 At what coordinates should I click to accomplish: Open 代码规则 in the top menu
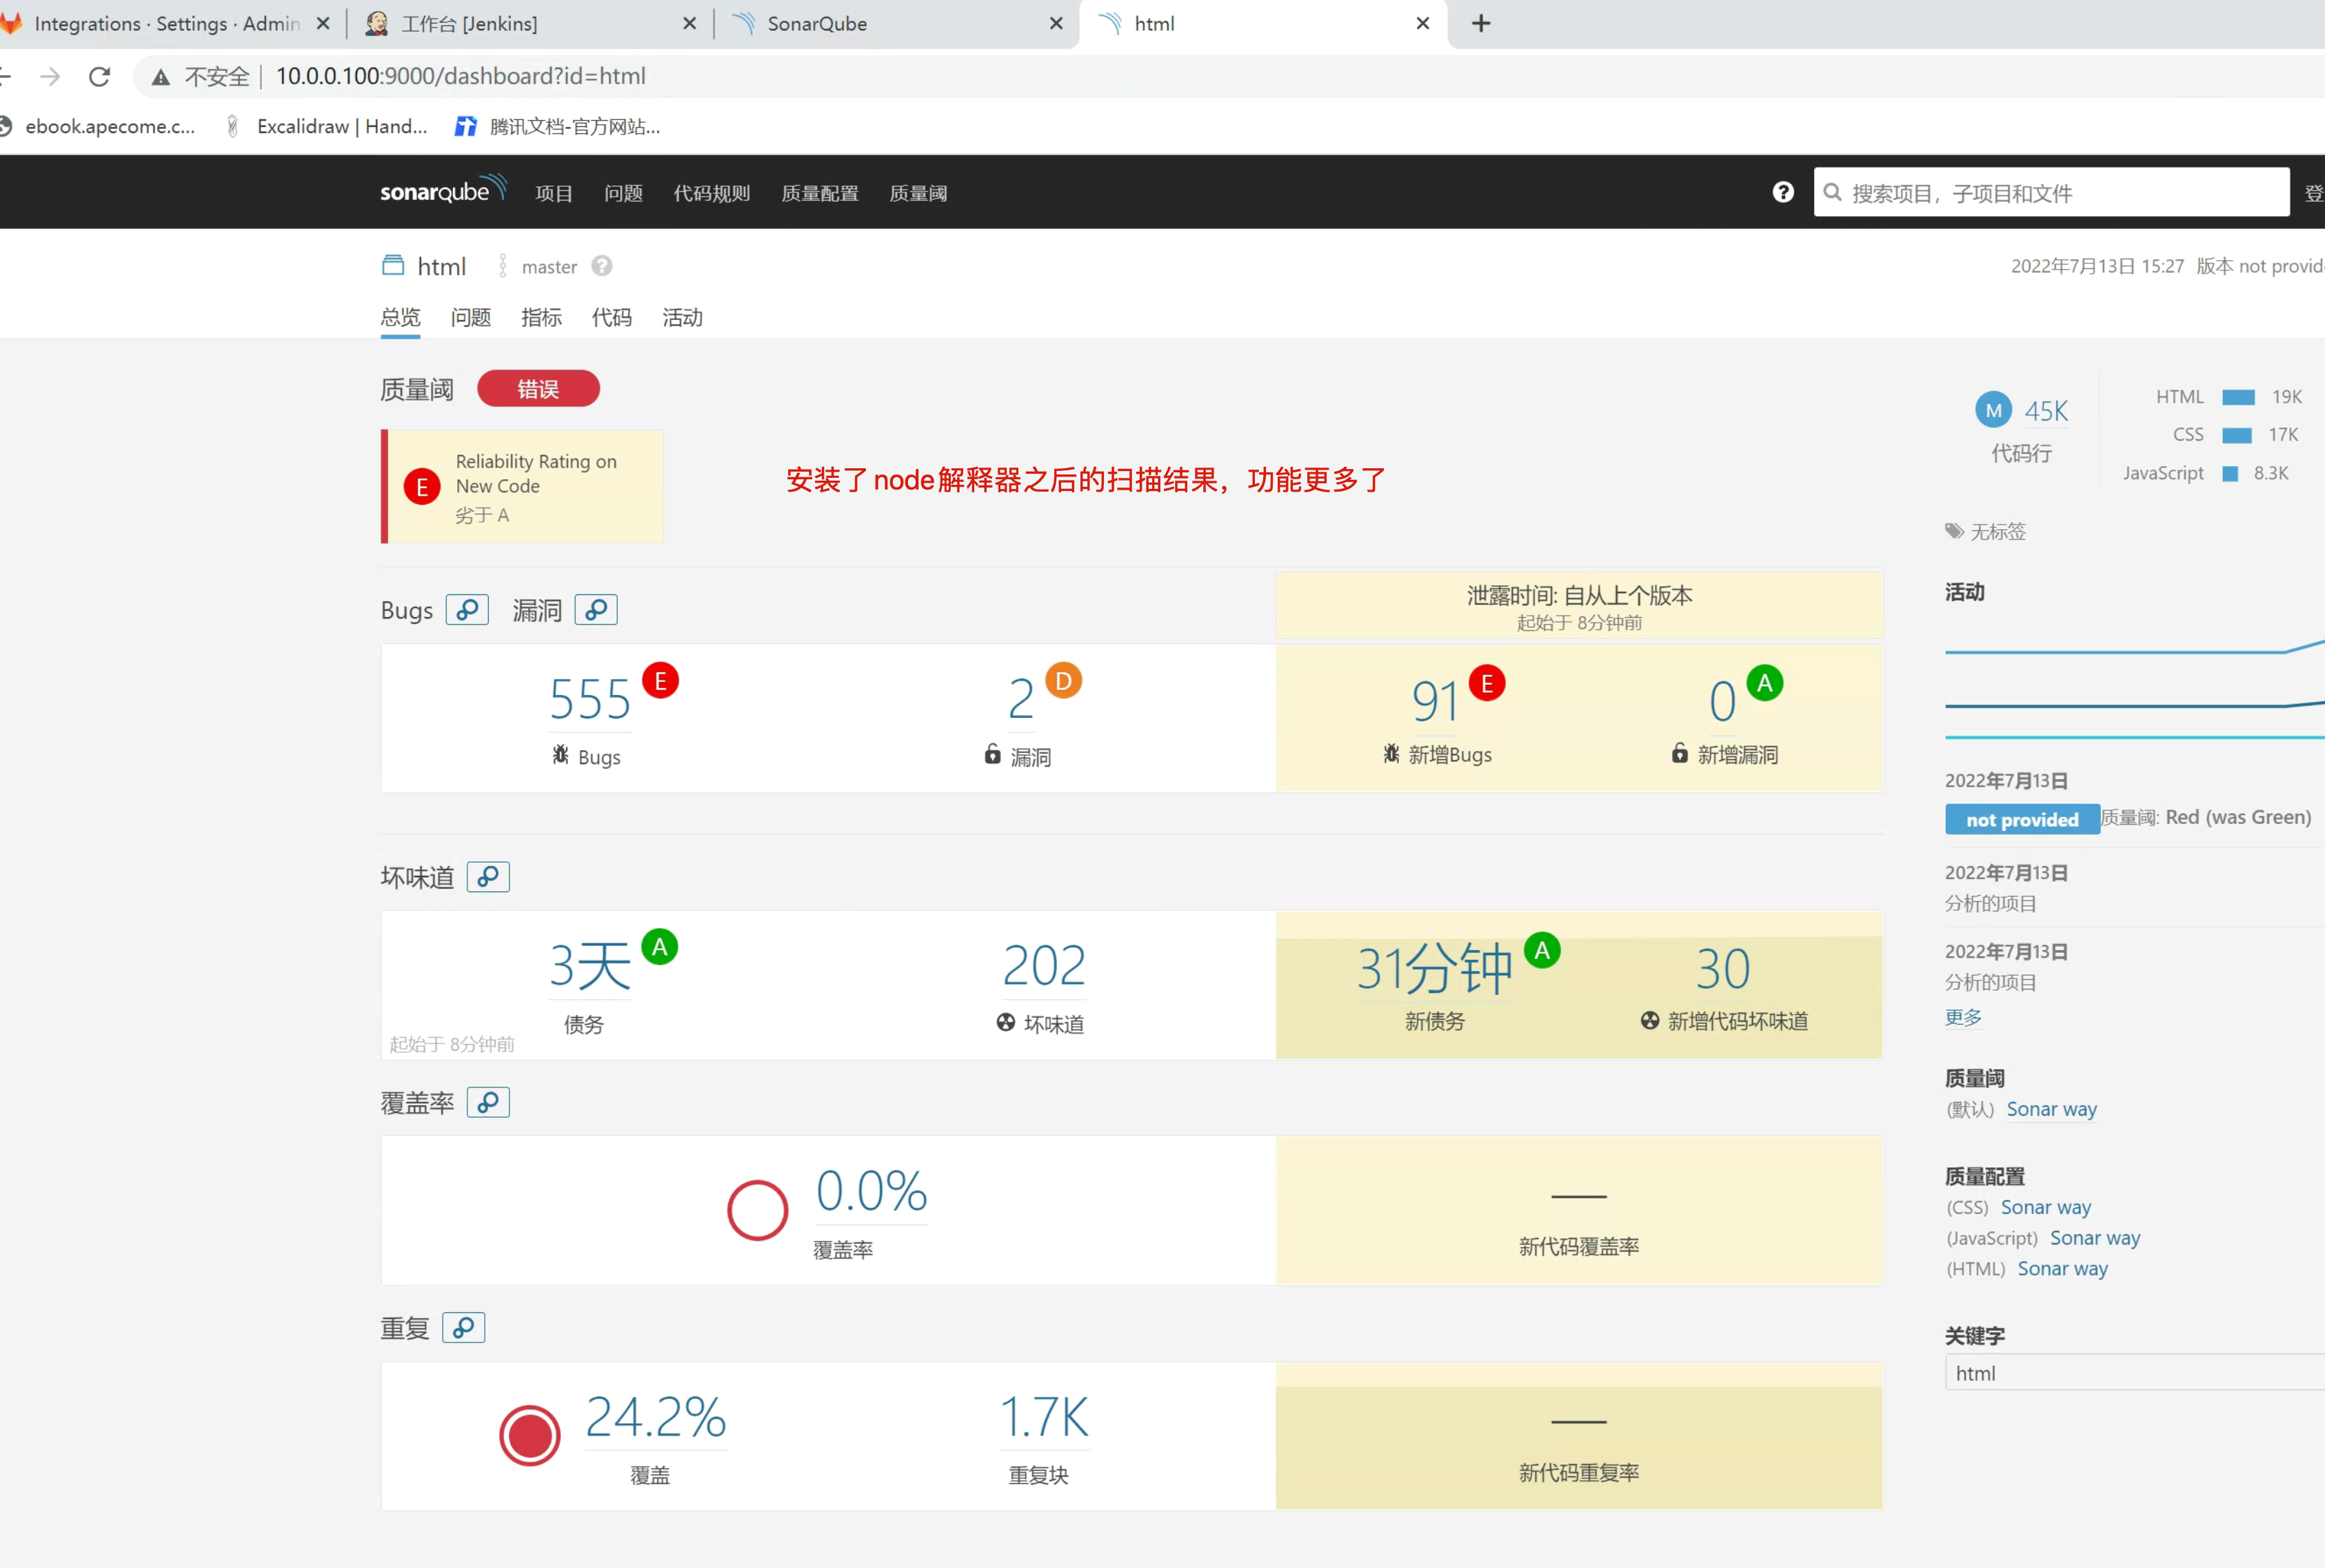tap(711, 193)
